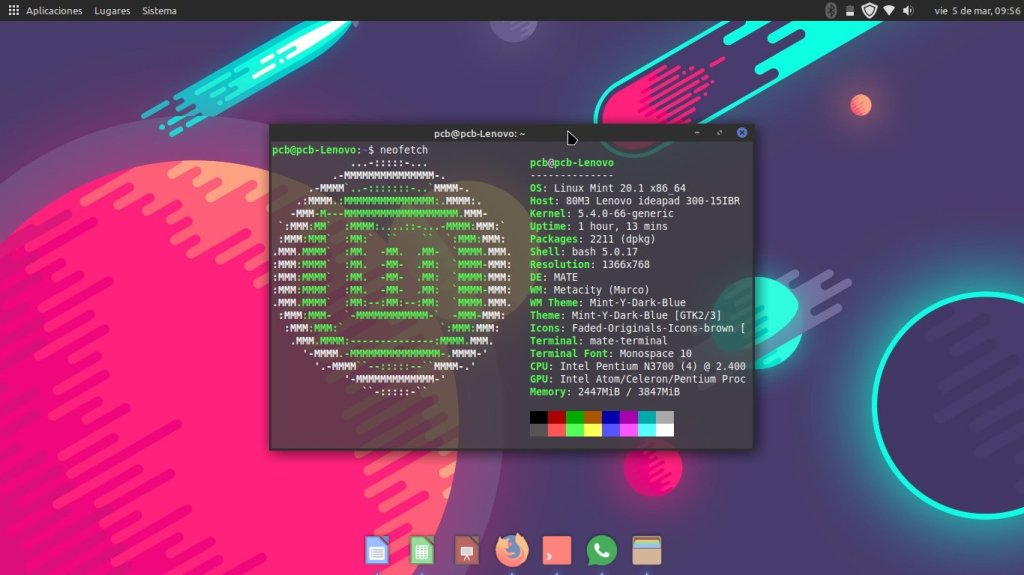Open LibreOffice Impress from the dock
The width and height of the screenshot is (1024, 575).
[x=466, y=549]
